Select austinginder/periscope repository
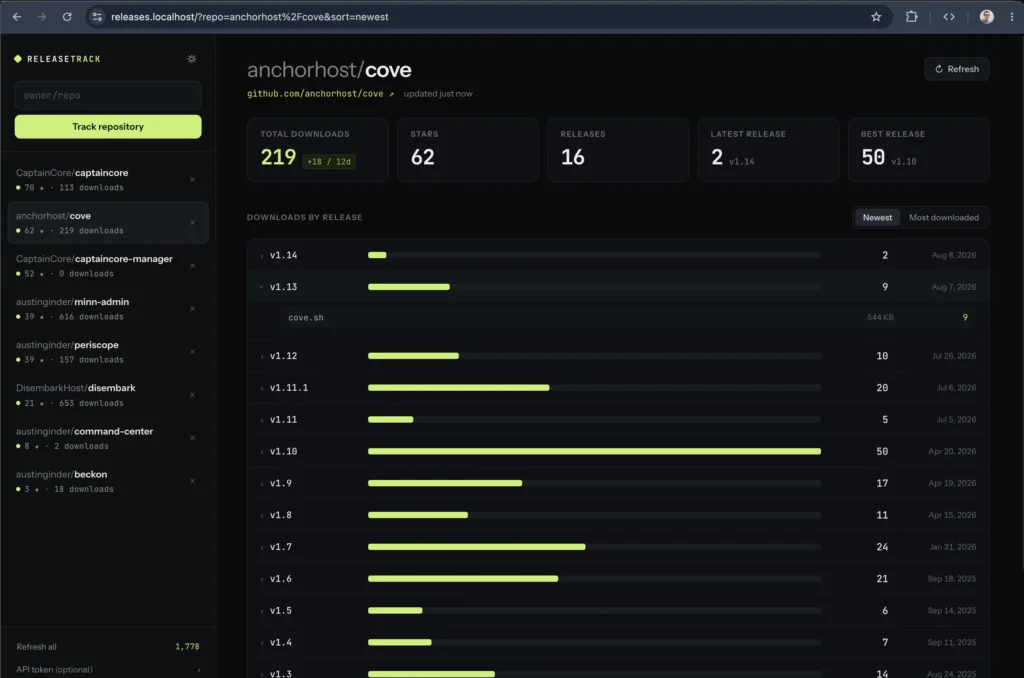Viewport: 1024px width, 678px height. coord(108,352)
